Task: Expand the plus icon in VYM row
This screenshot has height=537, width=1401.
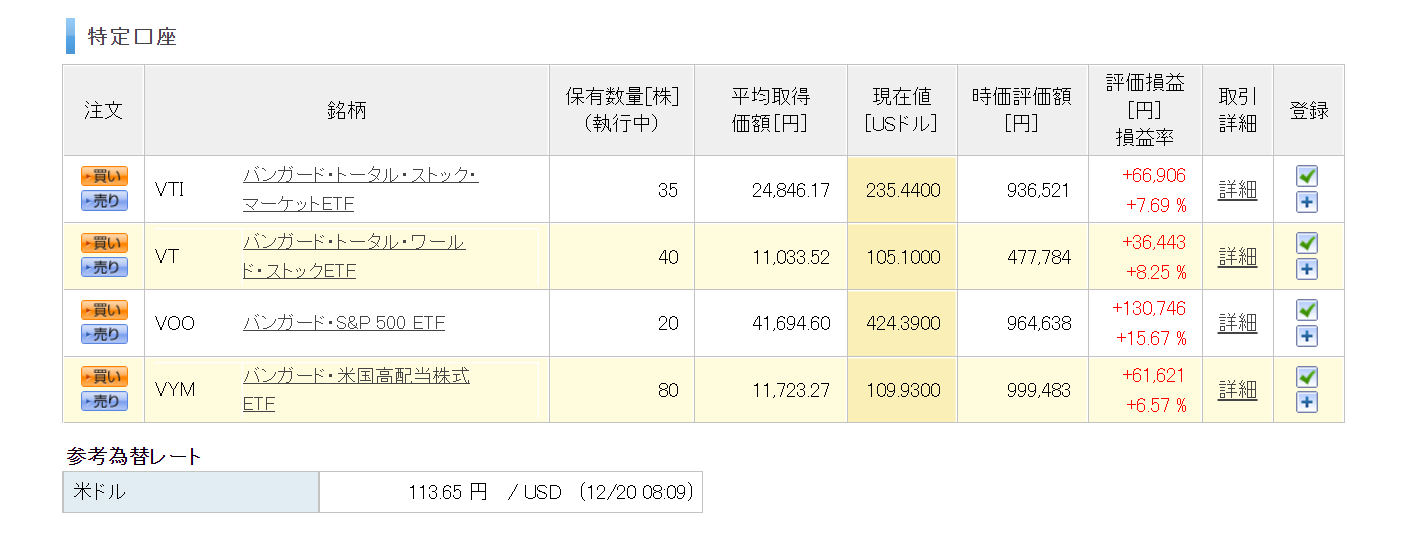Action: [1307, 403]
